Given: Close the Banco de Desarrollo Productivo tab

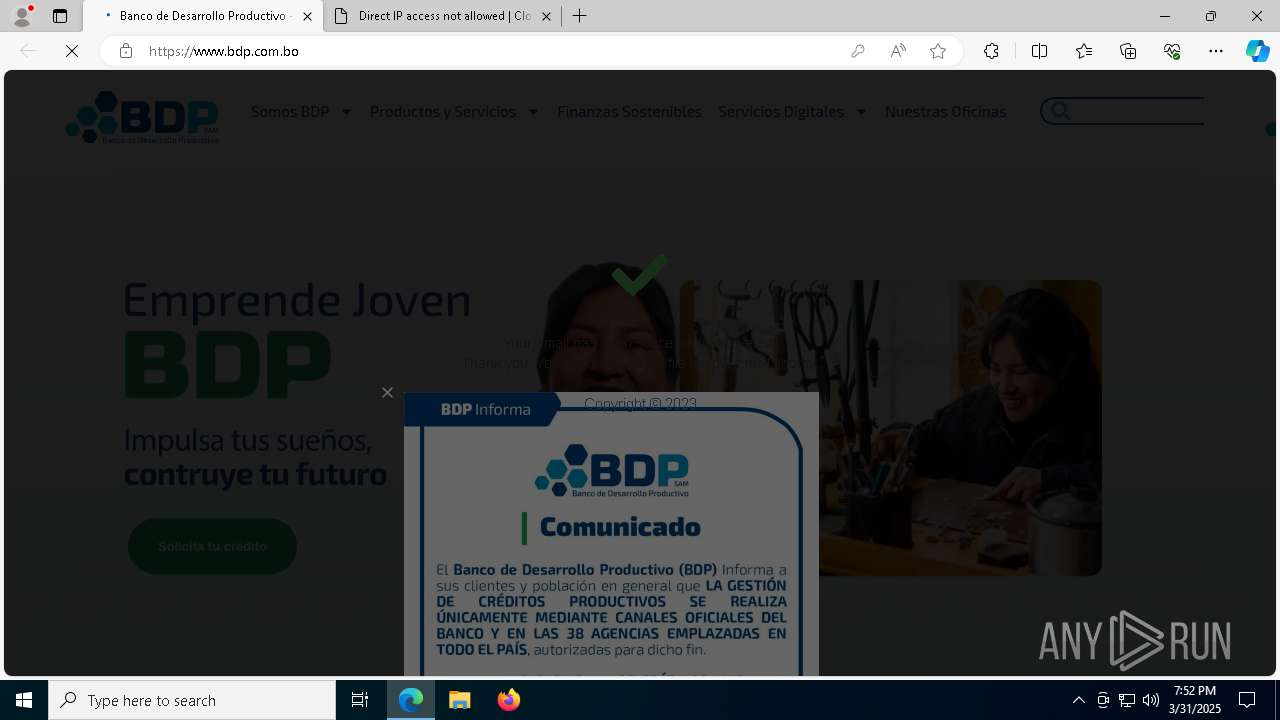Looking at the screenshot, I should point(307,16).
